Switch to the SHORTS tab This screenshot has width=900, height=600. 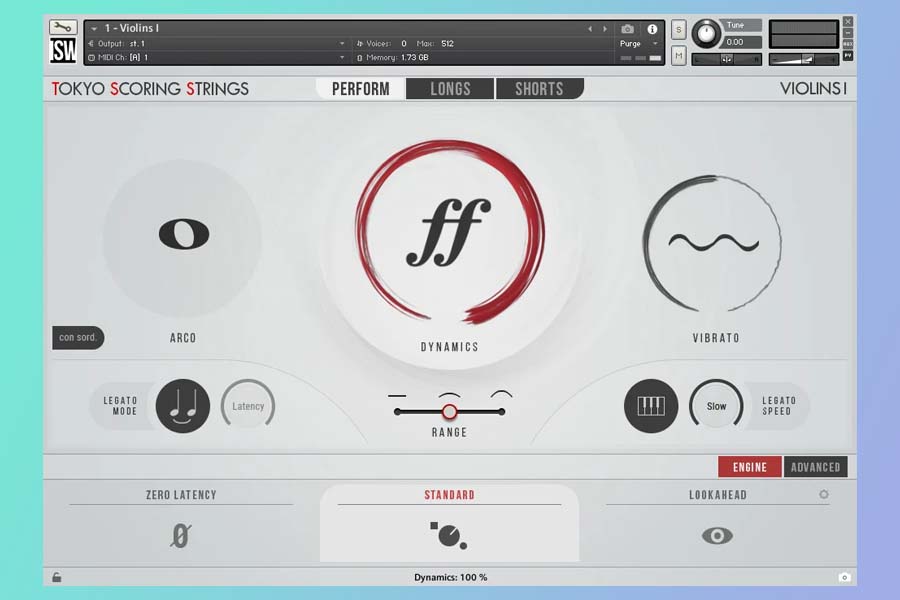coord(540,89)
